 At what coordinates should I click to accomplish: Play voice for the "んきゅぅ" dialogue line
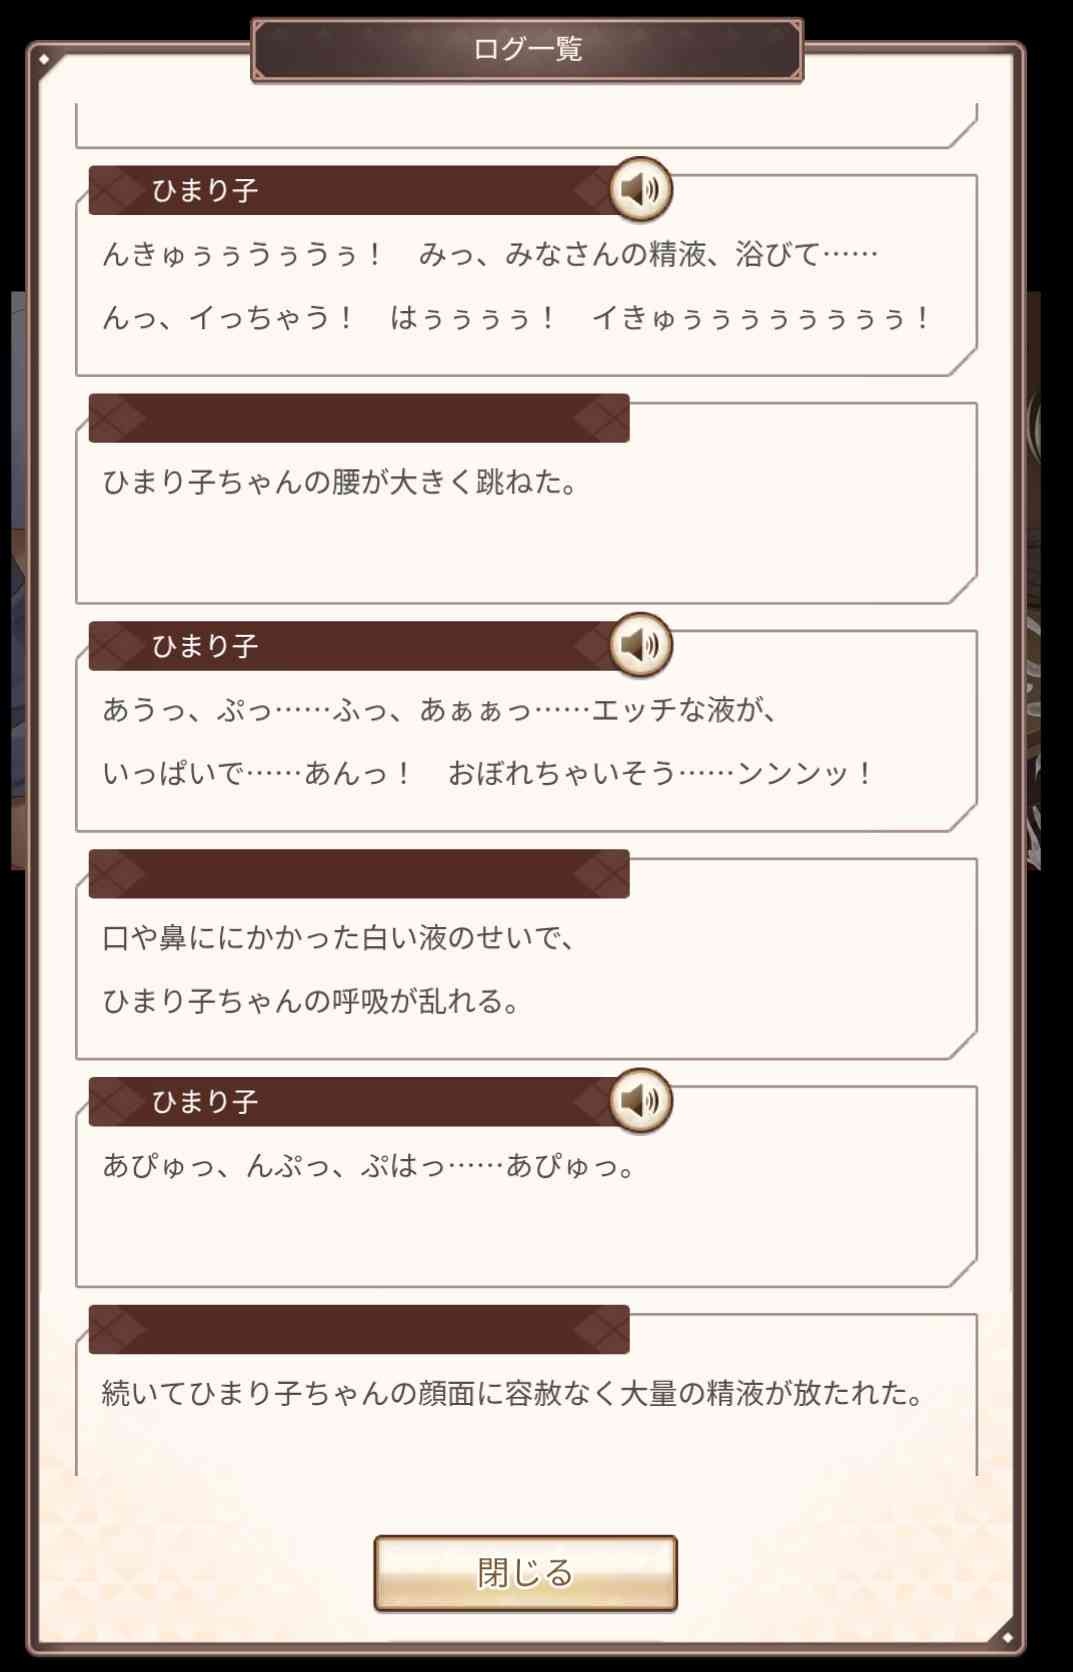(x=641, y=189)
